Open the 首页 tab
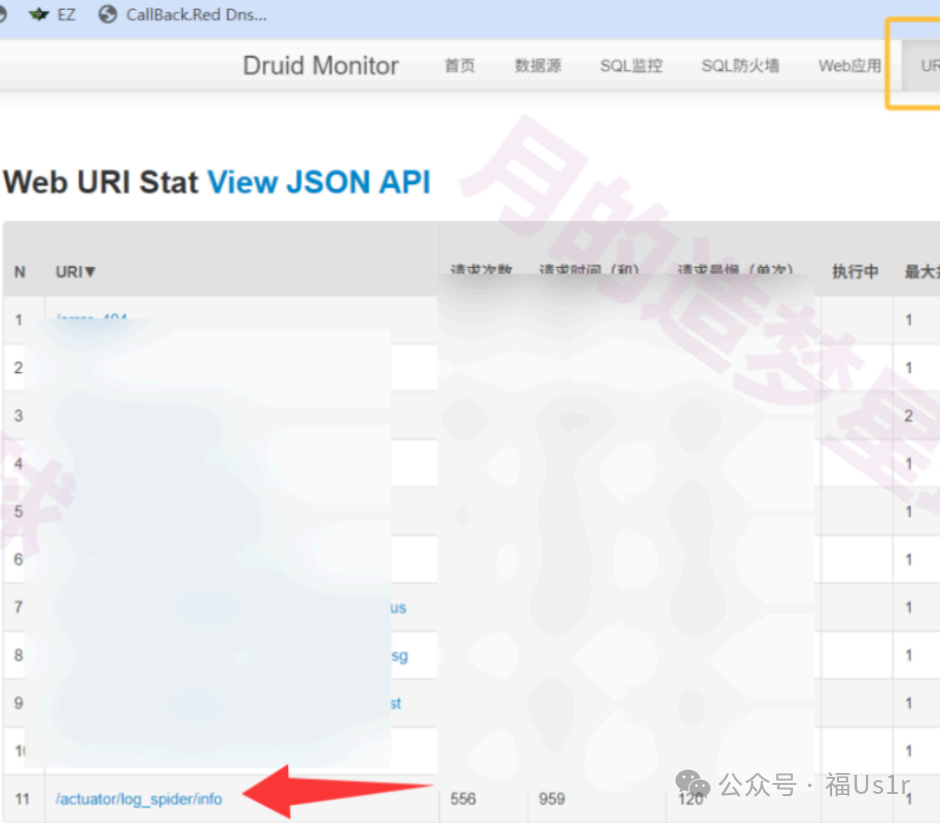This screenshot has height=823, width=940. 460,65
